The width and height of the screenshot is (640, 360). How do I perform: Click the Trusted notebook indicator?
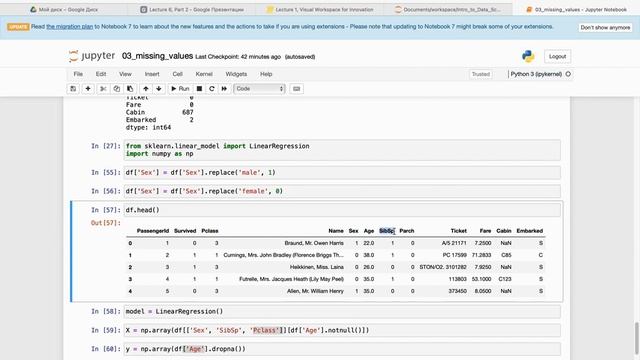[x=480, y=74]
